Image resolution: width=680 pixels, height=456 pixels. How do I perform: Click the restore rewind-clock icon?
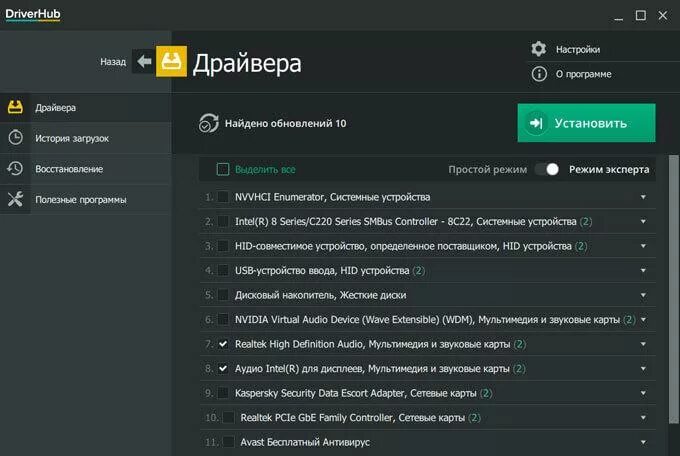coord(15,168)
